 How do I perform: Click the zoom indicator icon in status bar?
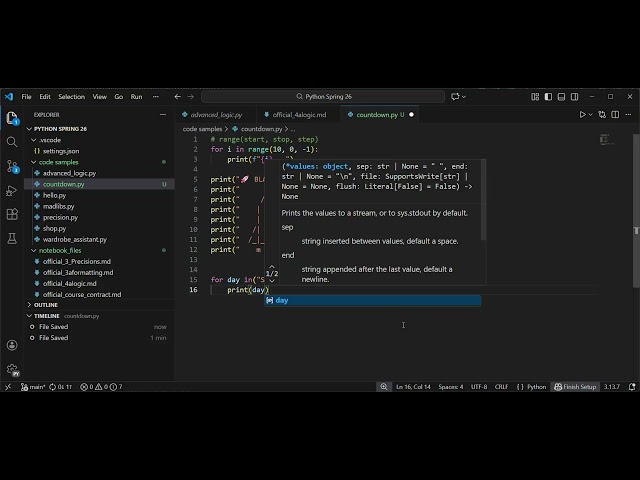click(384, 387)
